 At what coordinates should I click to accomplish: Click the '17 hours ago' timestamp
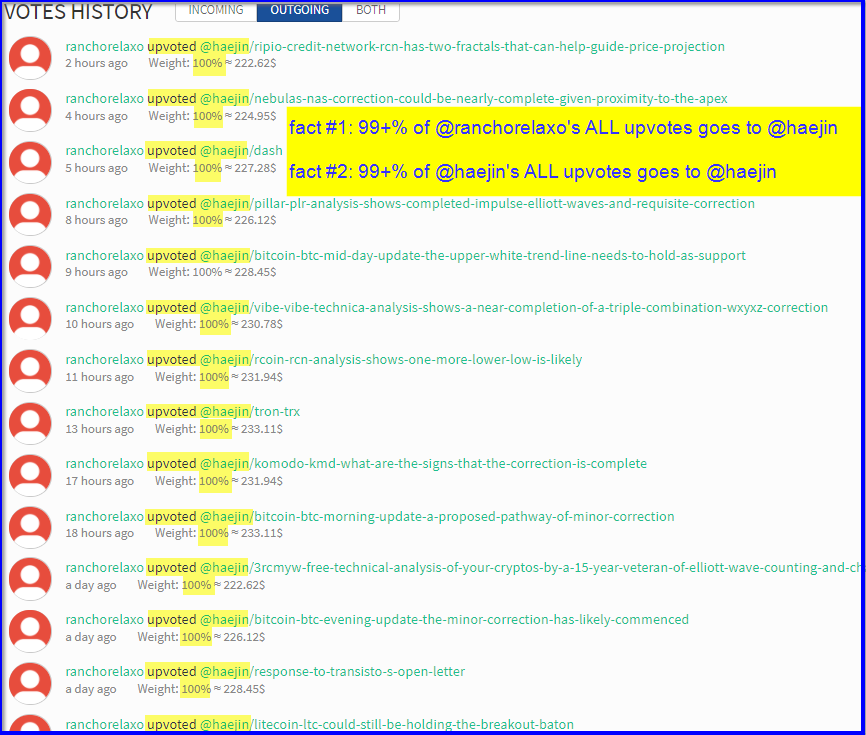click(99, 481)
